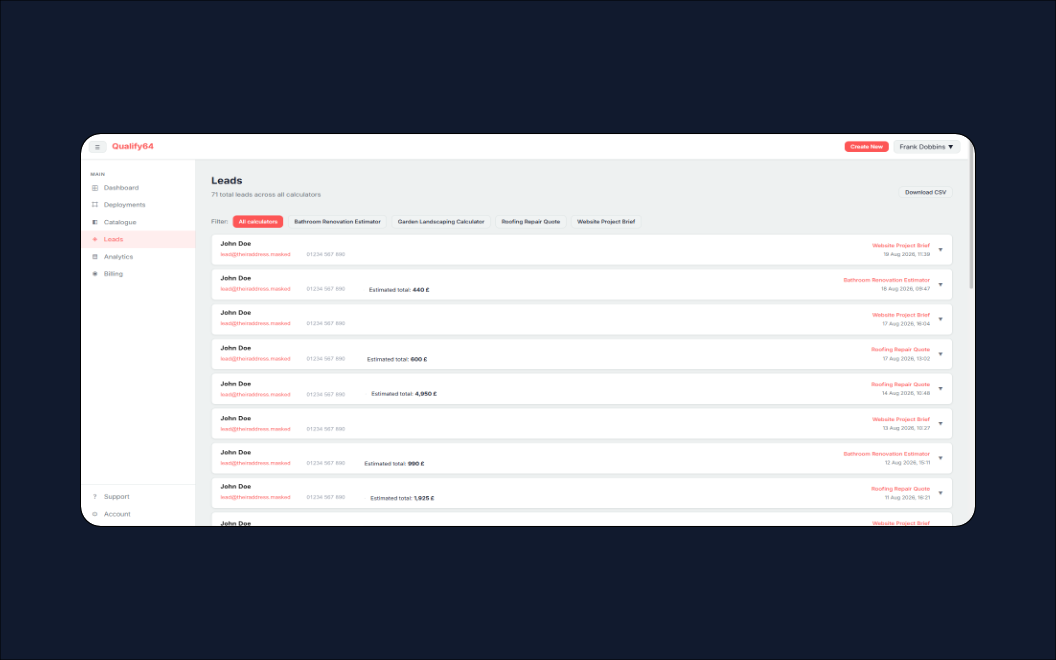
Task: Filter by the Website Project Brief chip
Action: (606, 222)
